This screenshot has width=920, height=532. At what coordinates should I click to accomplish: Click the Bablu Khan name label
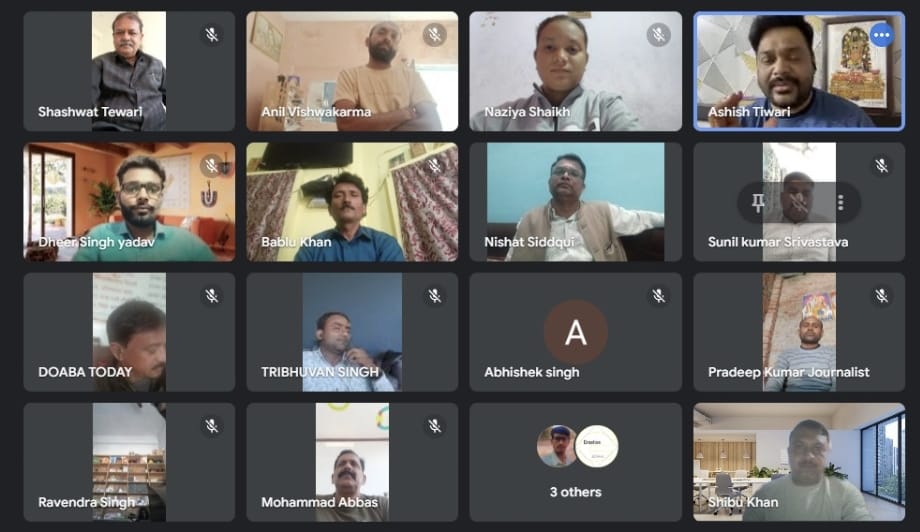(296, 242)
